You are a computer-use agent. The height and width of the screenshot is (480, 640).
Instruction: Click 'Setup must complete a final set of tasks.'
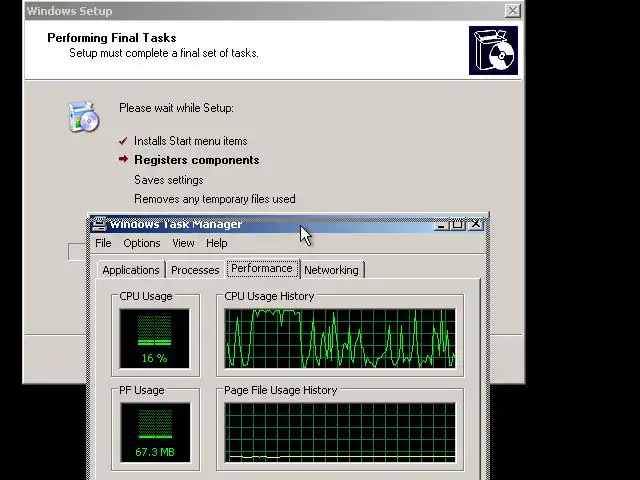point(164,53)
